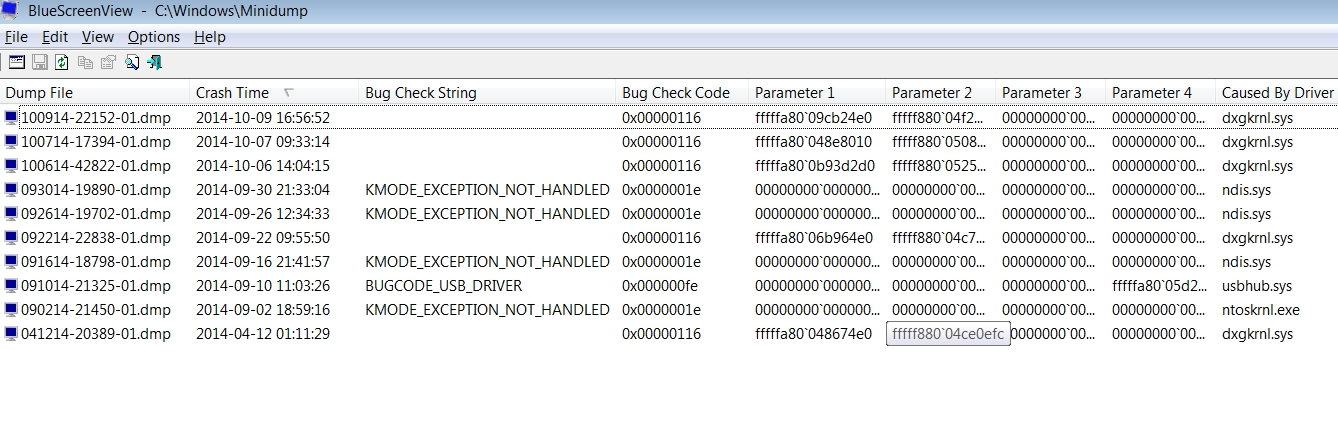Viewport: 1338px width, 429px height.
Task: Sort by the Dump File column header
Action: tap(95, 92)
